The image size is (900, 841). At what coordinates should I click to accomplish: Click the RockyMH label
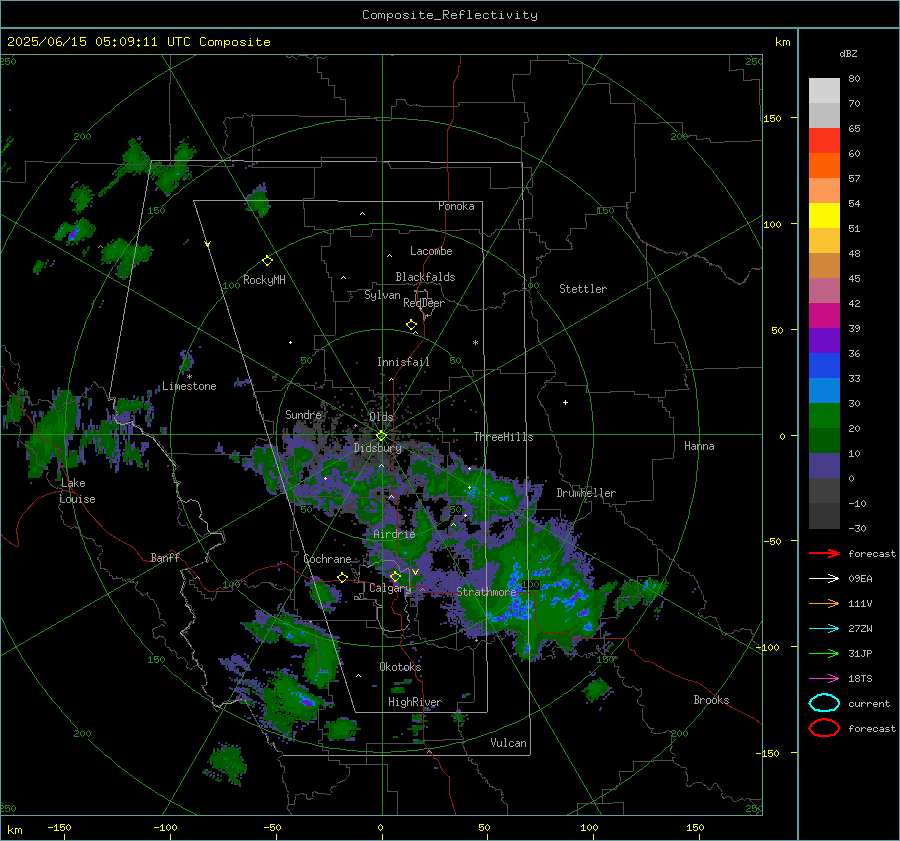pyautogui.click(x=264, y=280)
